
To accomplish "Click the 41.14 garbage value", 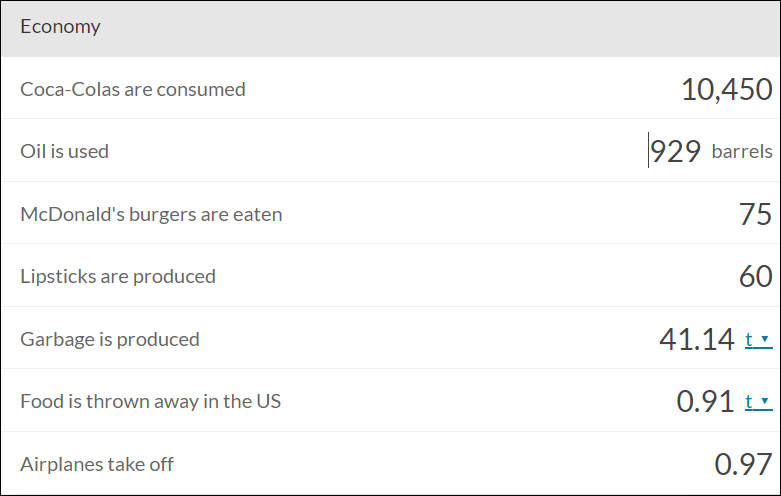I will (697, 339).
